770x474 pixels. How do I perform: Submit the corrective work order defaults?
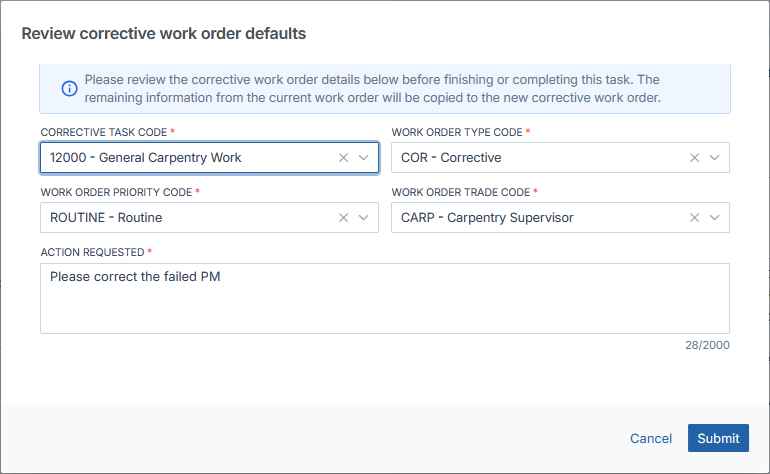(718, 438)
